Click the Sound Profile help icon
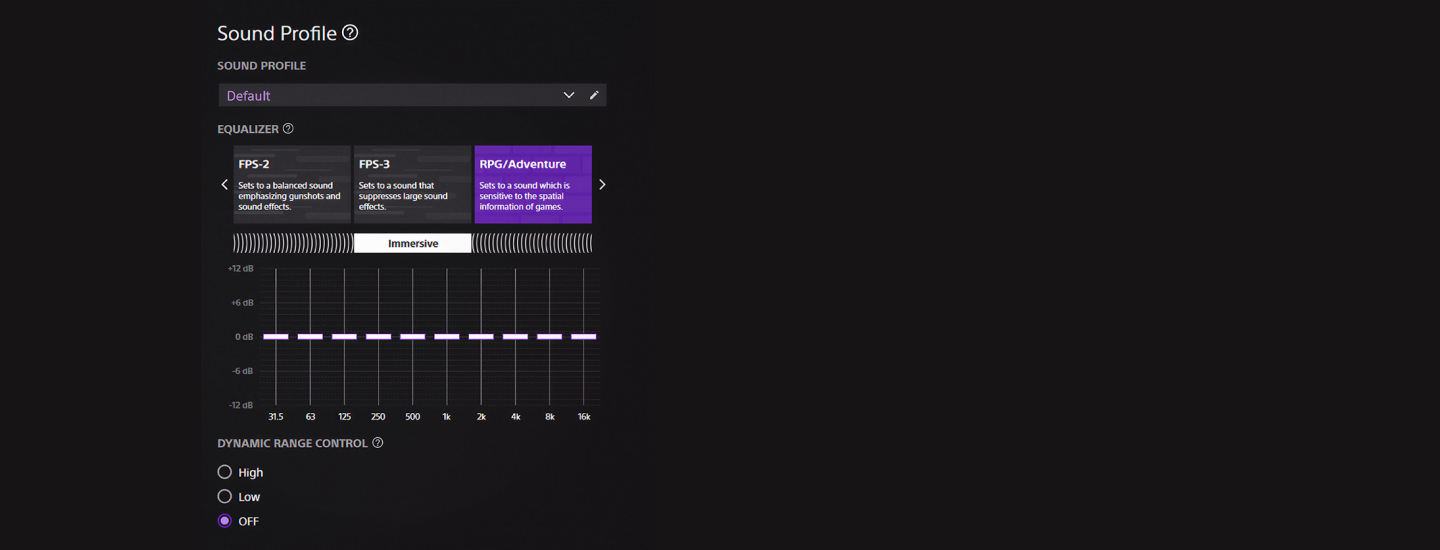 click(350, 33)
